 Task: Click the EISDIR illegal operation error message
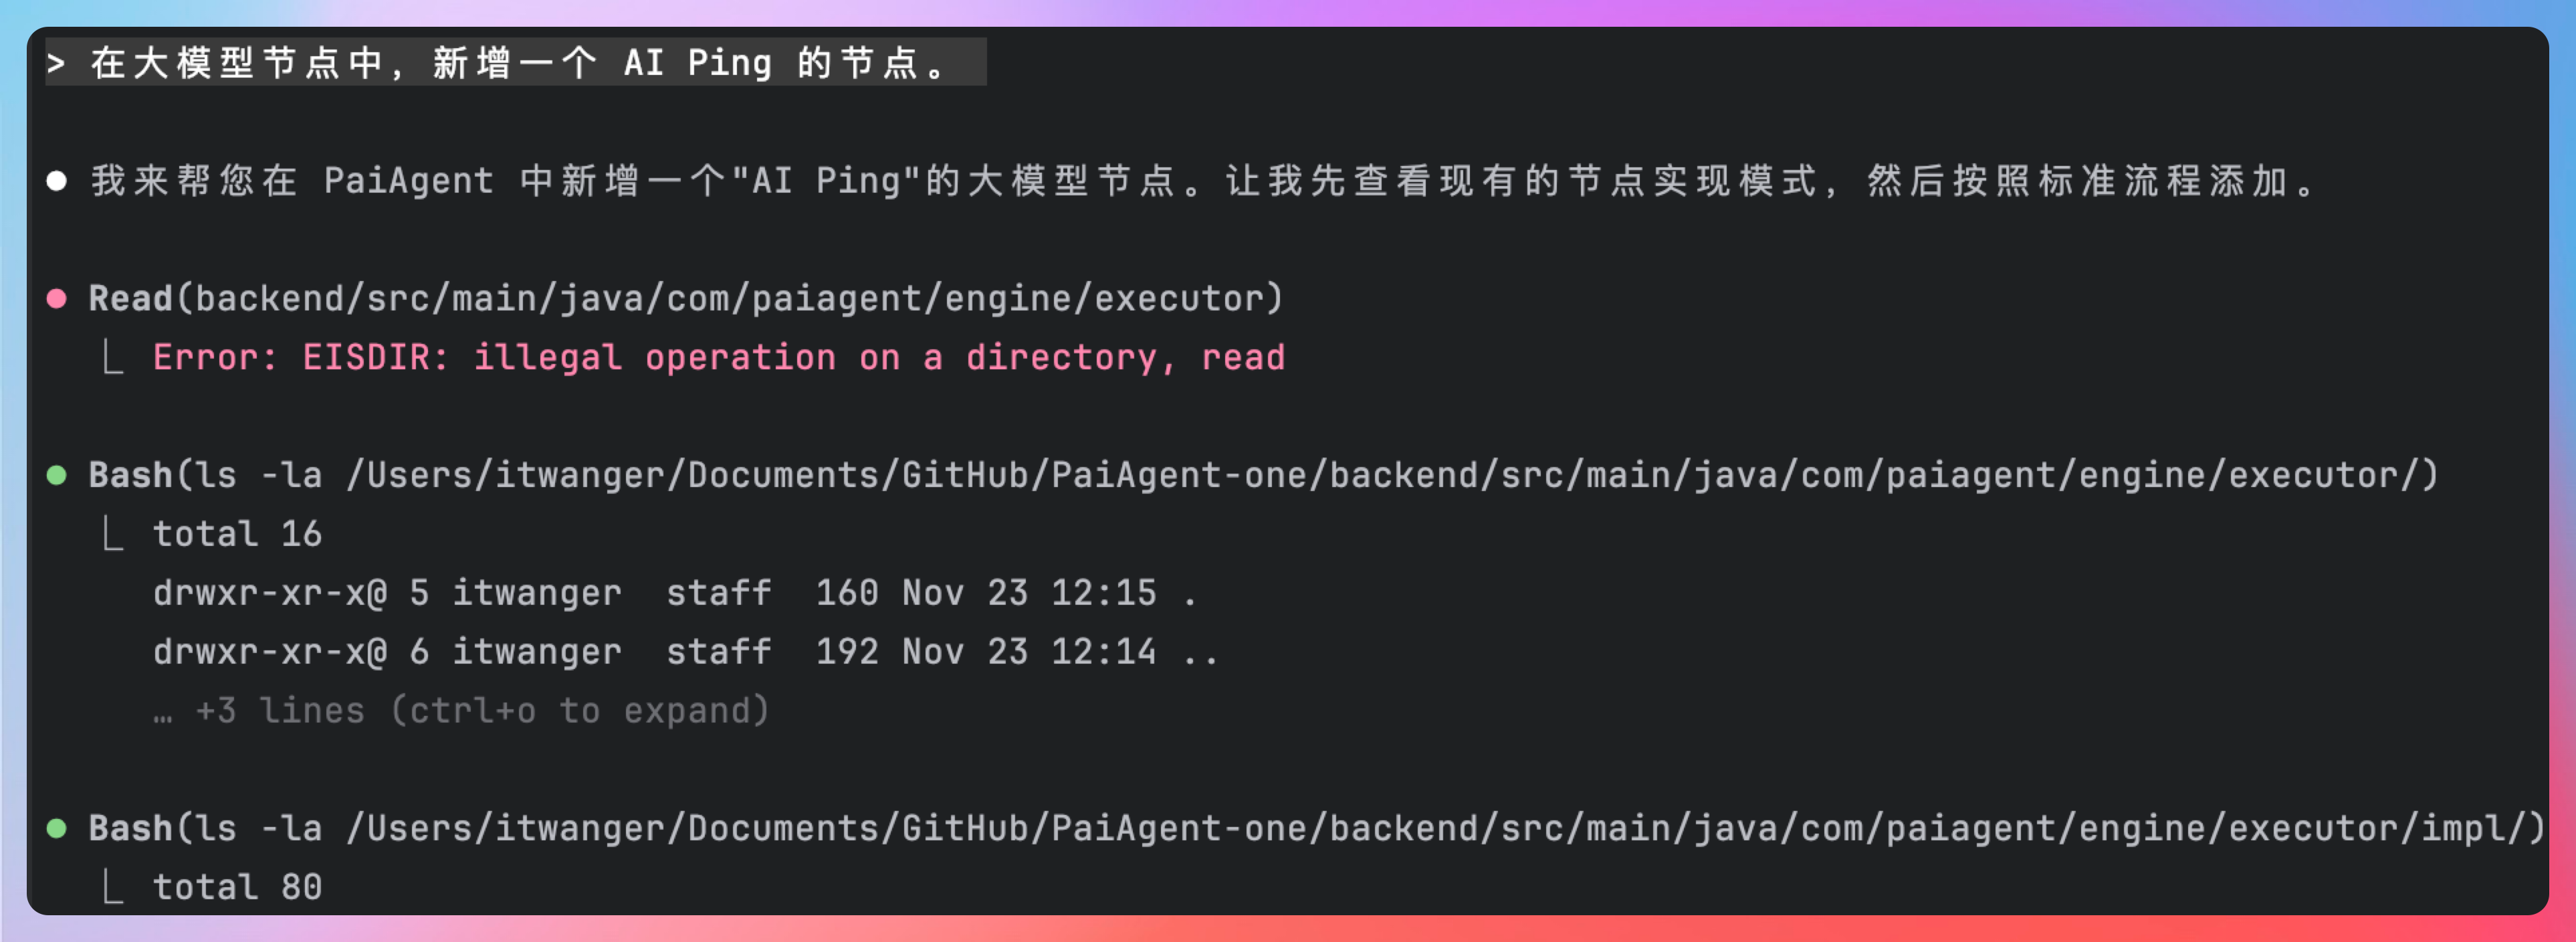(x=718, y=357)
